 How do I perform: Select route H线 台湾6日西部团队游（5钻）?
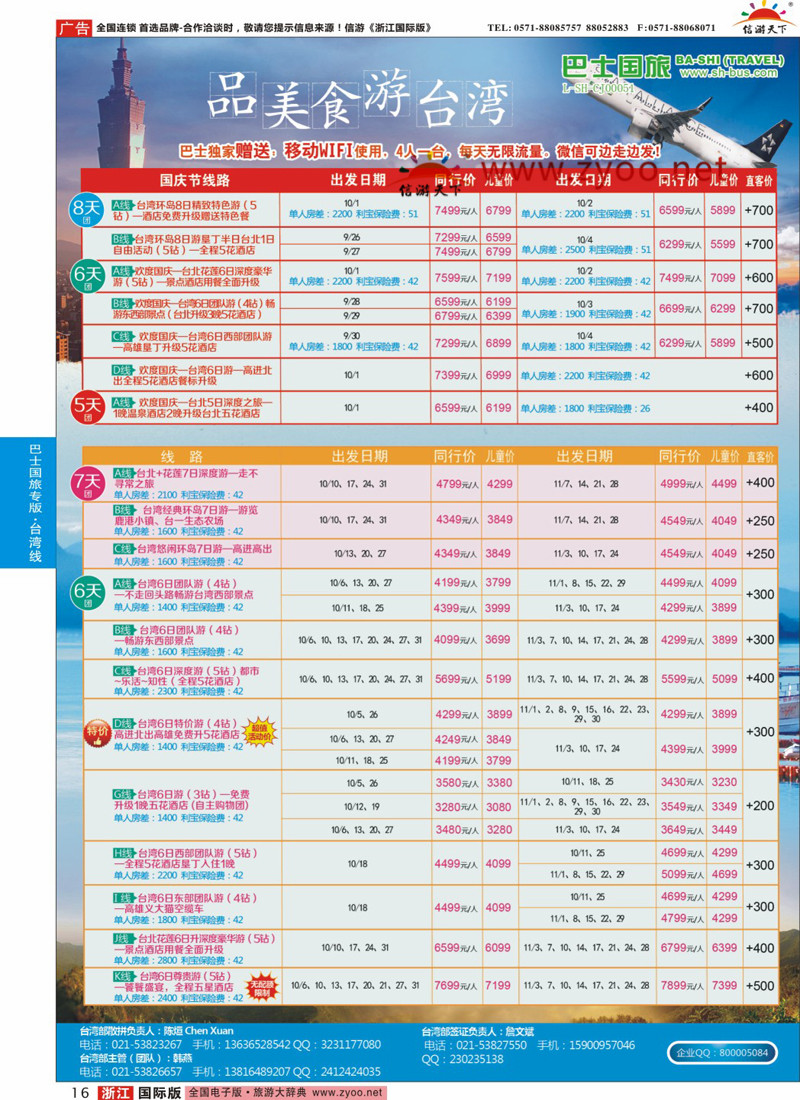point(185,859)
